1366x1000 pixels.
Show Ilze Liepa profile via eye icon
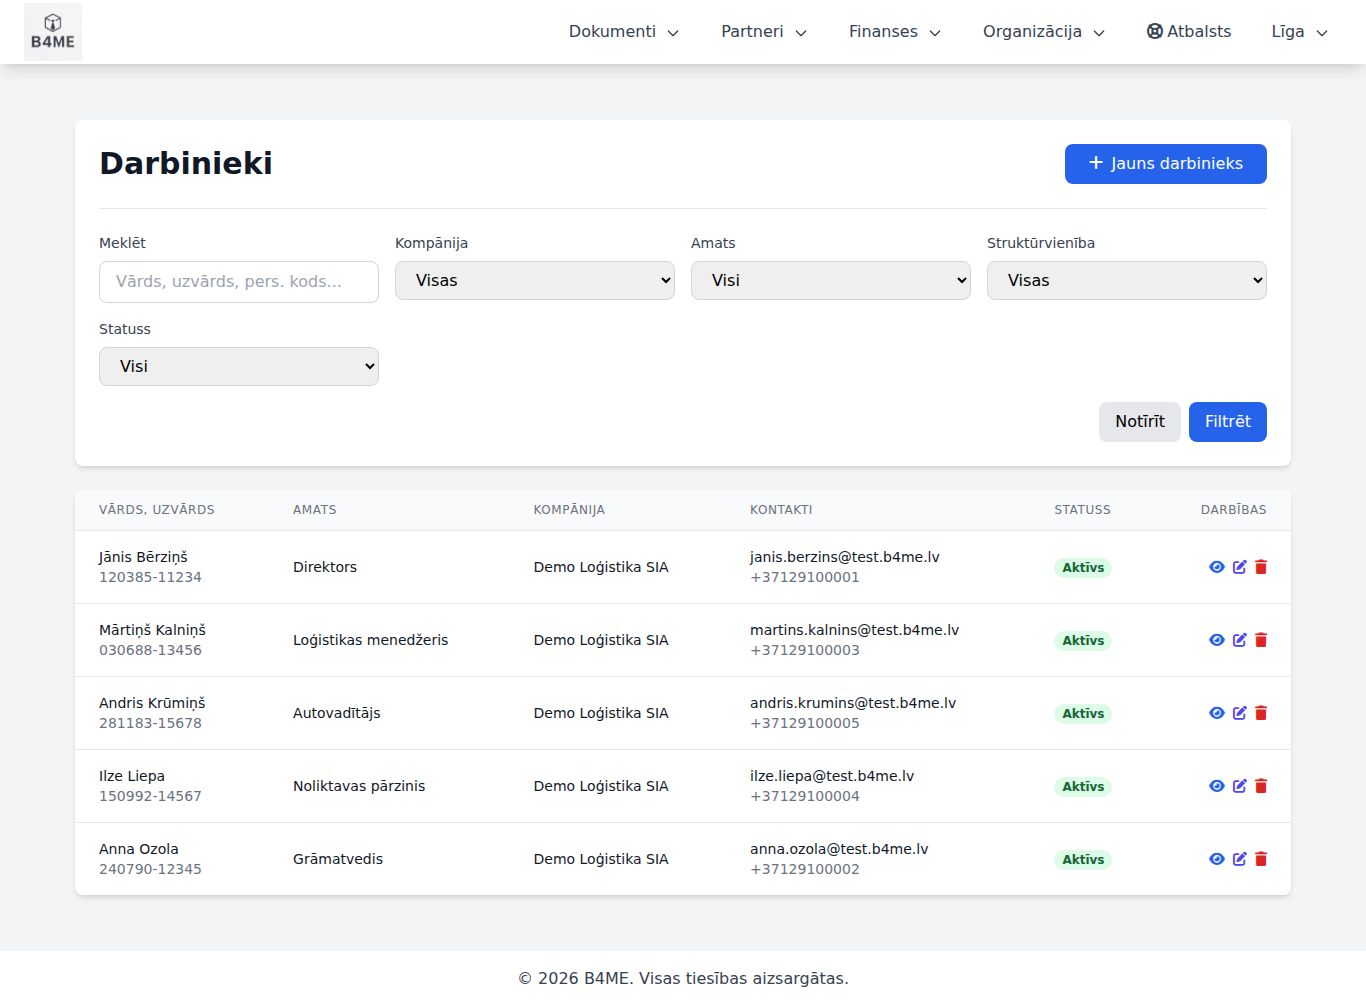(1217, 786)
